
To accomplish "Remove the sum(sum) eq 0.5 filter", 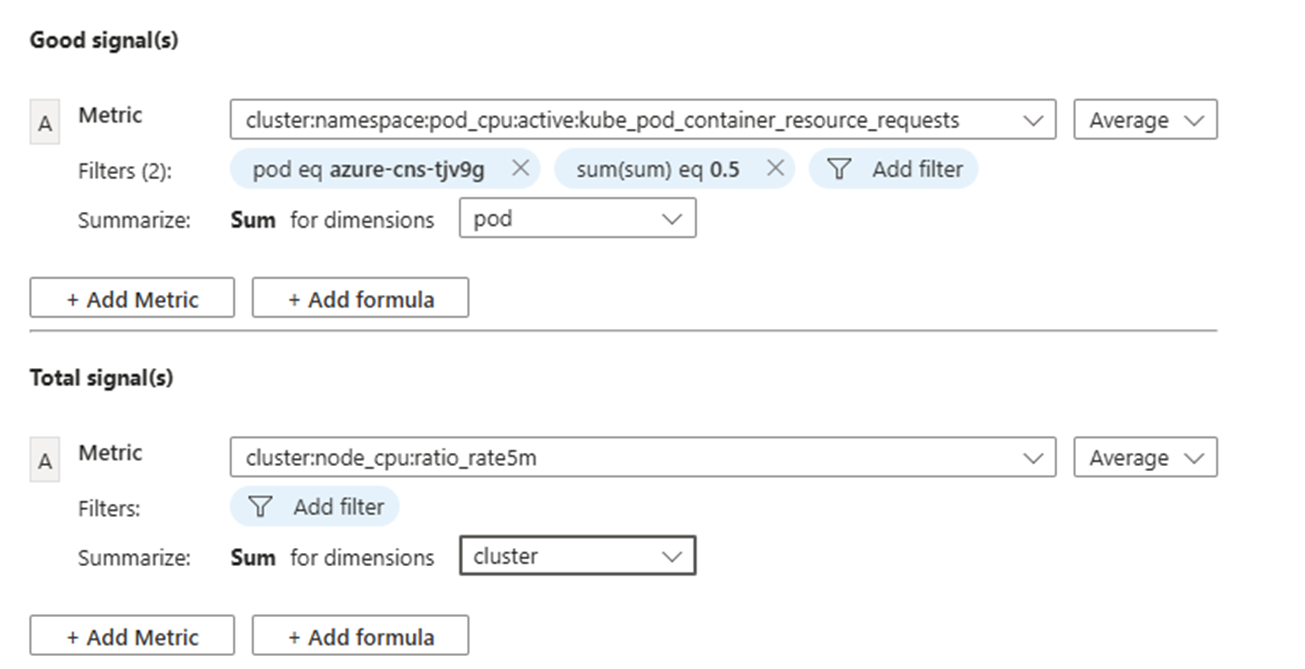I will (x=775, y=169).
